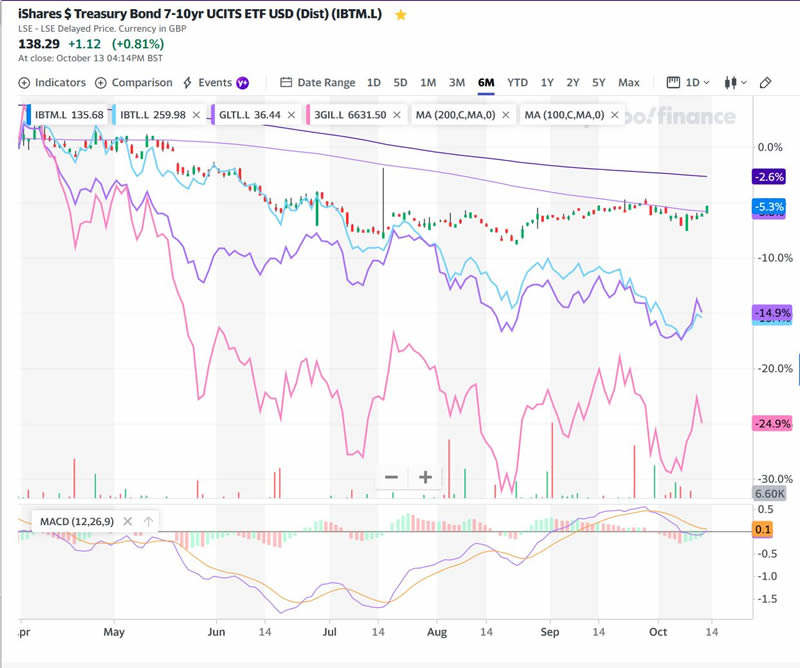Click the 3GIL.L 6631.50 legend text
Image resolution: width=800 pixels, height=668 pixels.
point(350,115)
